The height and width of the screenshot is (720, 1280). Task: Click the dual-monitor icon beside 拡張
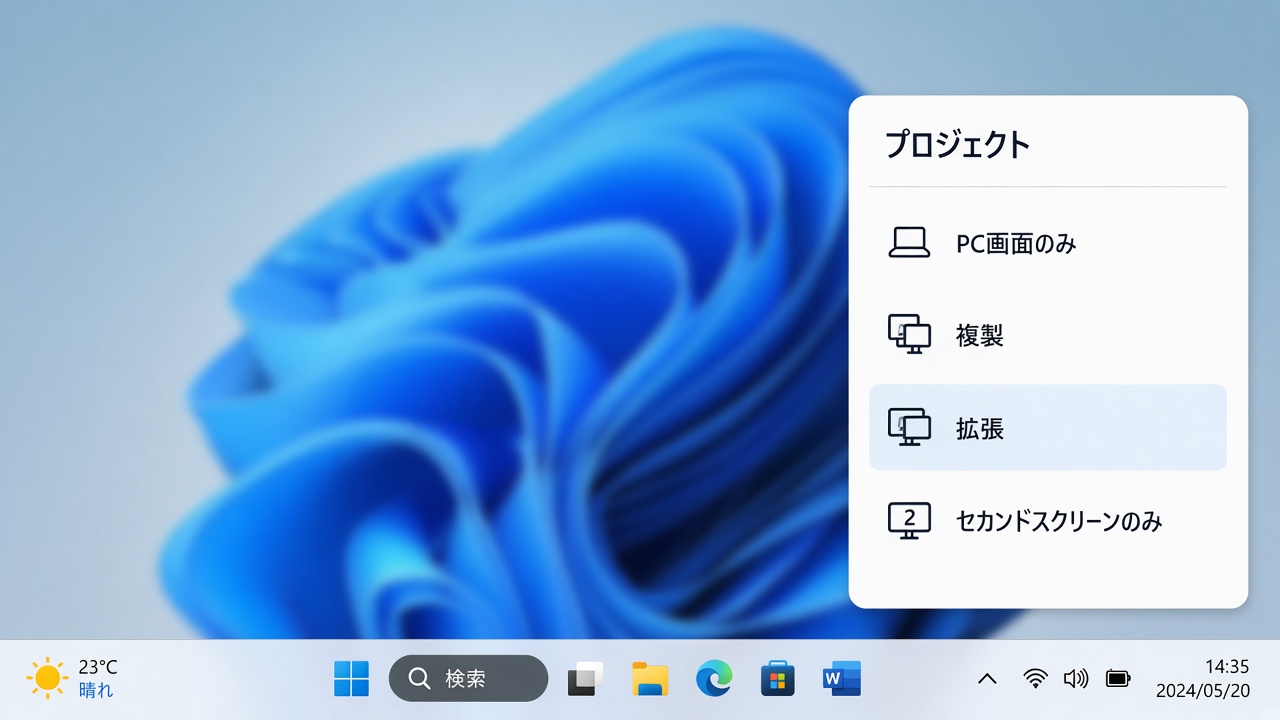(909, 427)
